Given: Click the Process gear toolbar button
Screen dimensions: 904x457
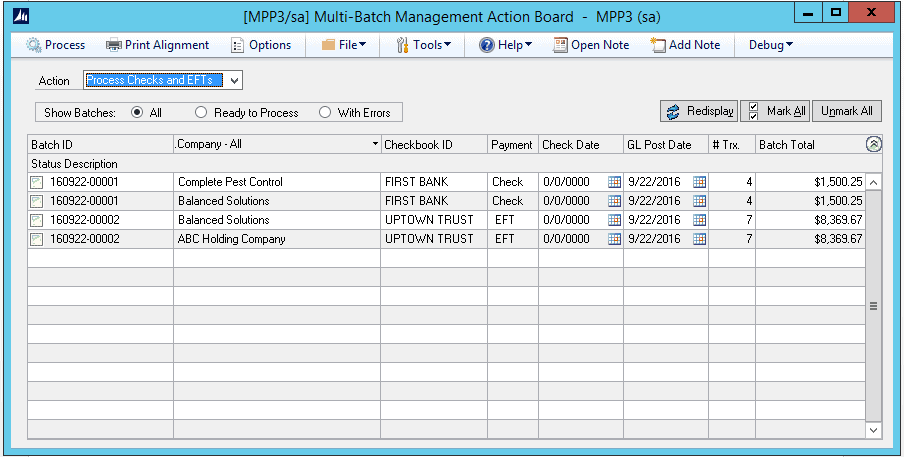Looking at the screenshot, I should [x=55, y=45].
